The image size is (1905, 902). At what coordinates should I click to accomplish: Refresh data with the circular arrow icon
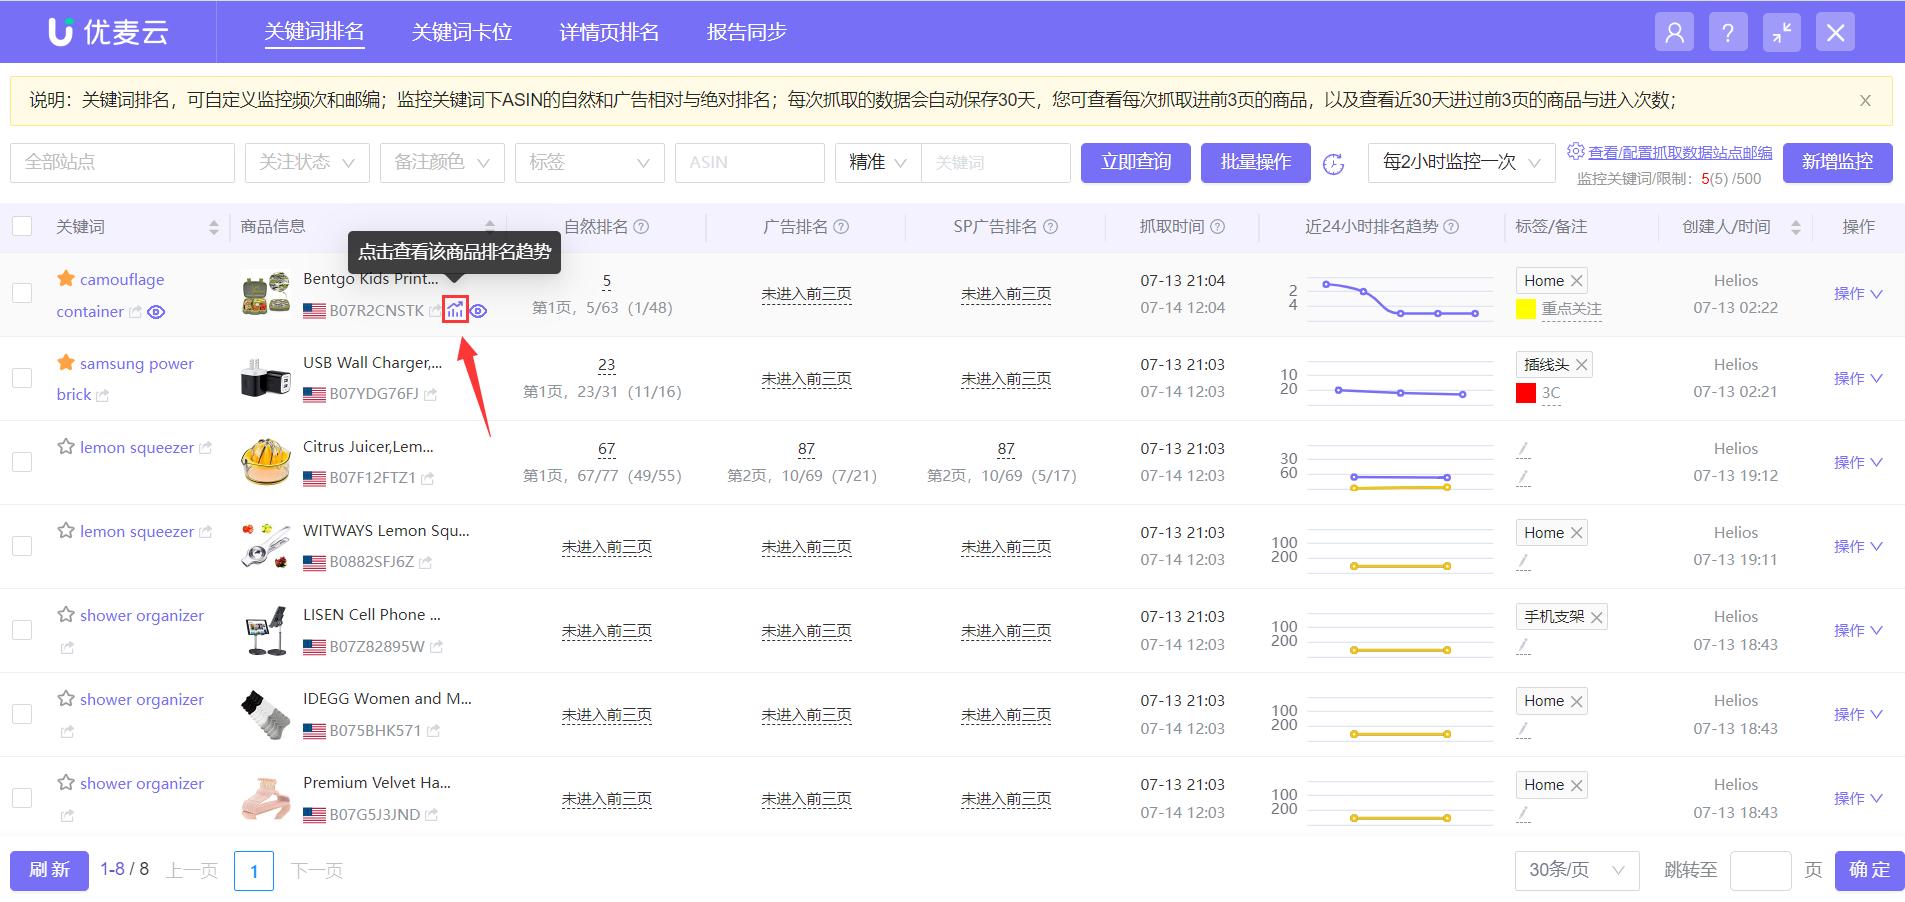pyautogui.click(x=1336, y=163)
